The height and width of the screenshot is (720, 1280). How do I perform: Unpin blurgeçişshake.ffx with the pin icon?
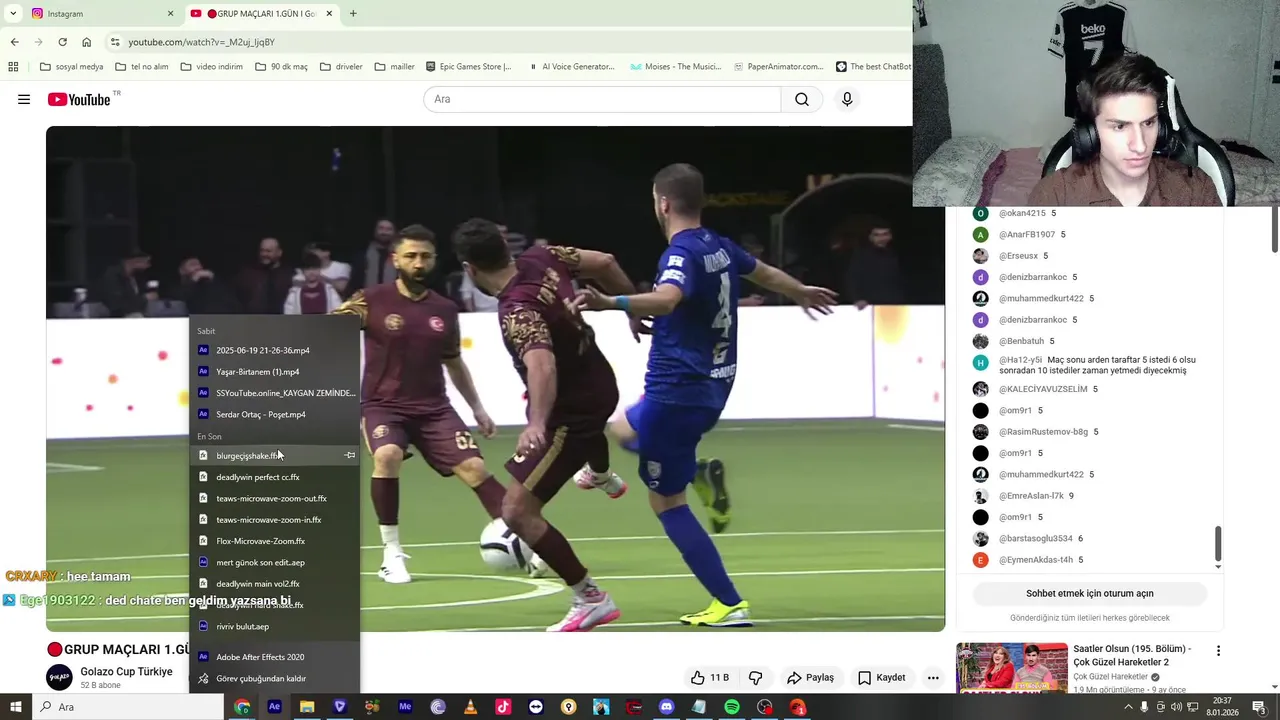point(350,455)
